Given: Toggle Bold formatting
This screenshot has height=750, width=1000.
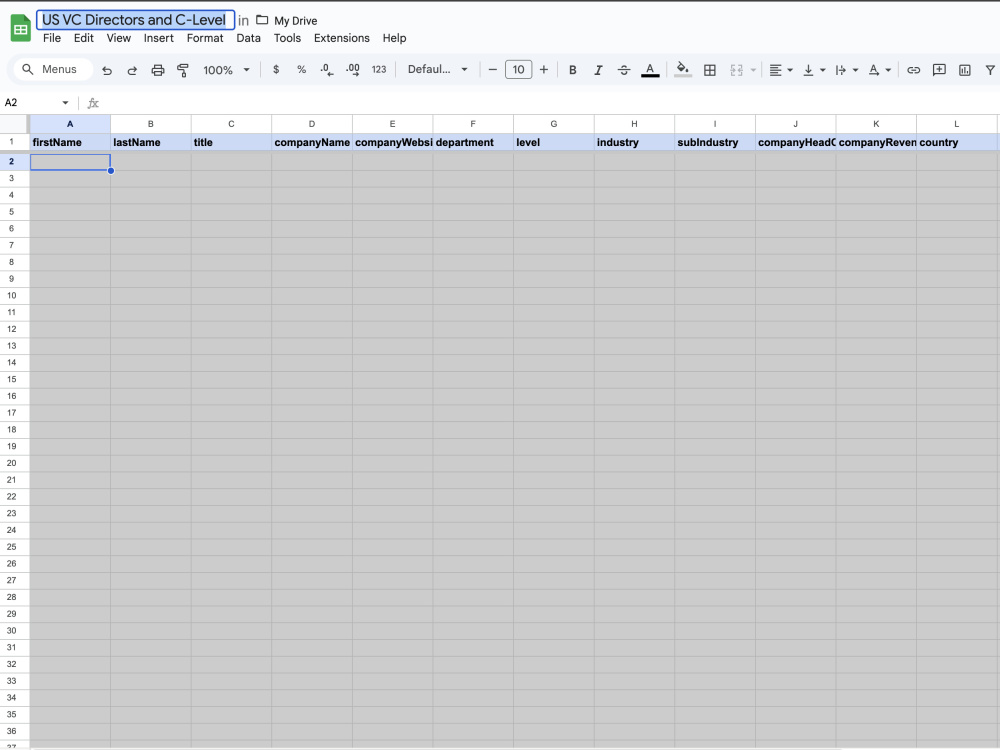Looking at the screenshot, I should coord(573,70).
